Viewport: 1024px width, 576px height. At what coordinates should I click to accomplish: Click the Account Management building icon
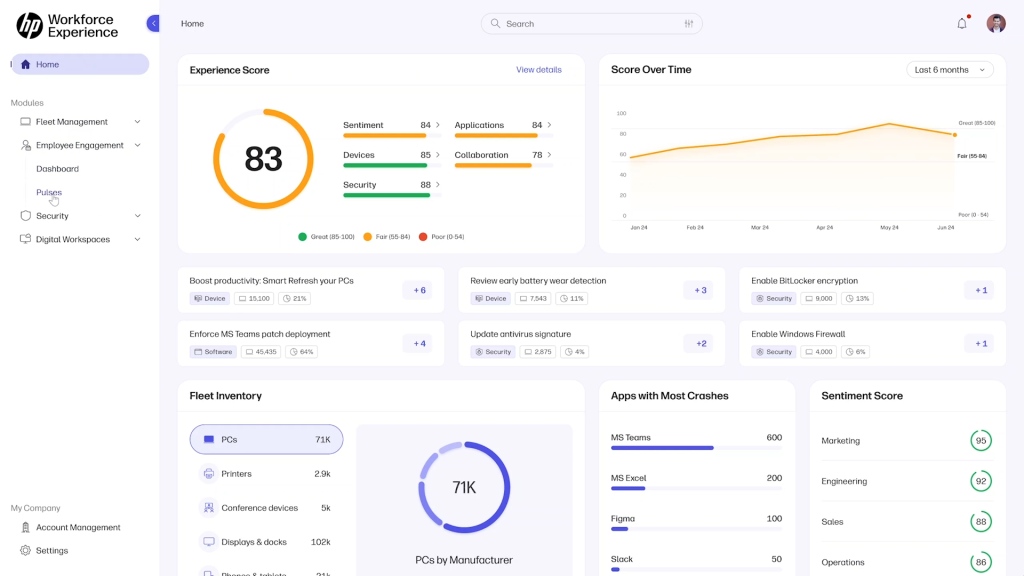point(25,527)
